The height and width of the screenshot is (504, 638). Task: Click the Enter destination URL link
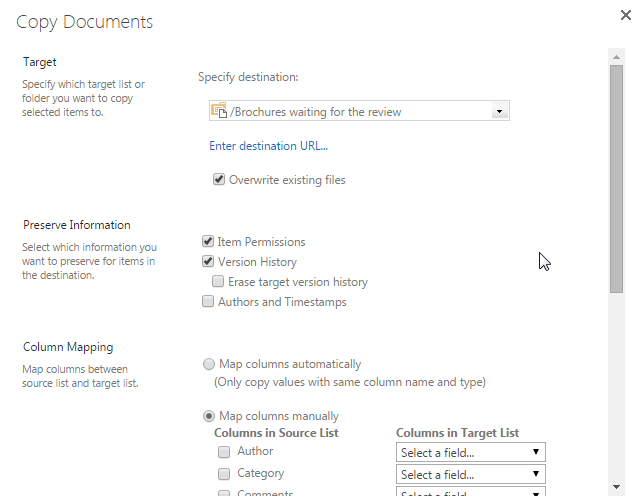coord(268,146)
